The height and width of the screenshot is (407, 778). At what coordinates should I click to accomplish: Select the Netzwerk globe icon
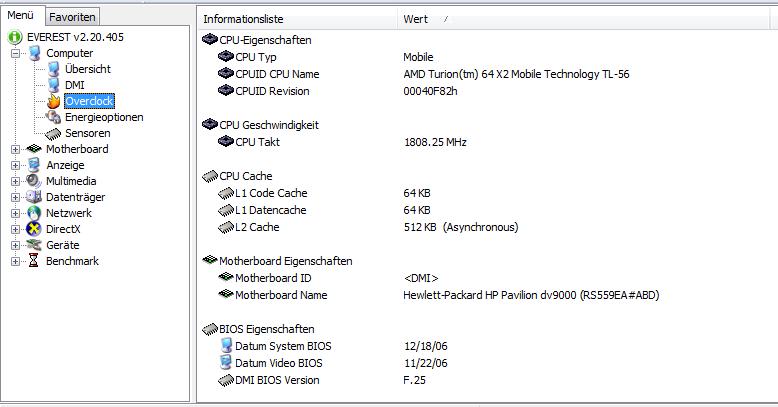(x=34, y=213)
